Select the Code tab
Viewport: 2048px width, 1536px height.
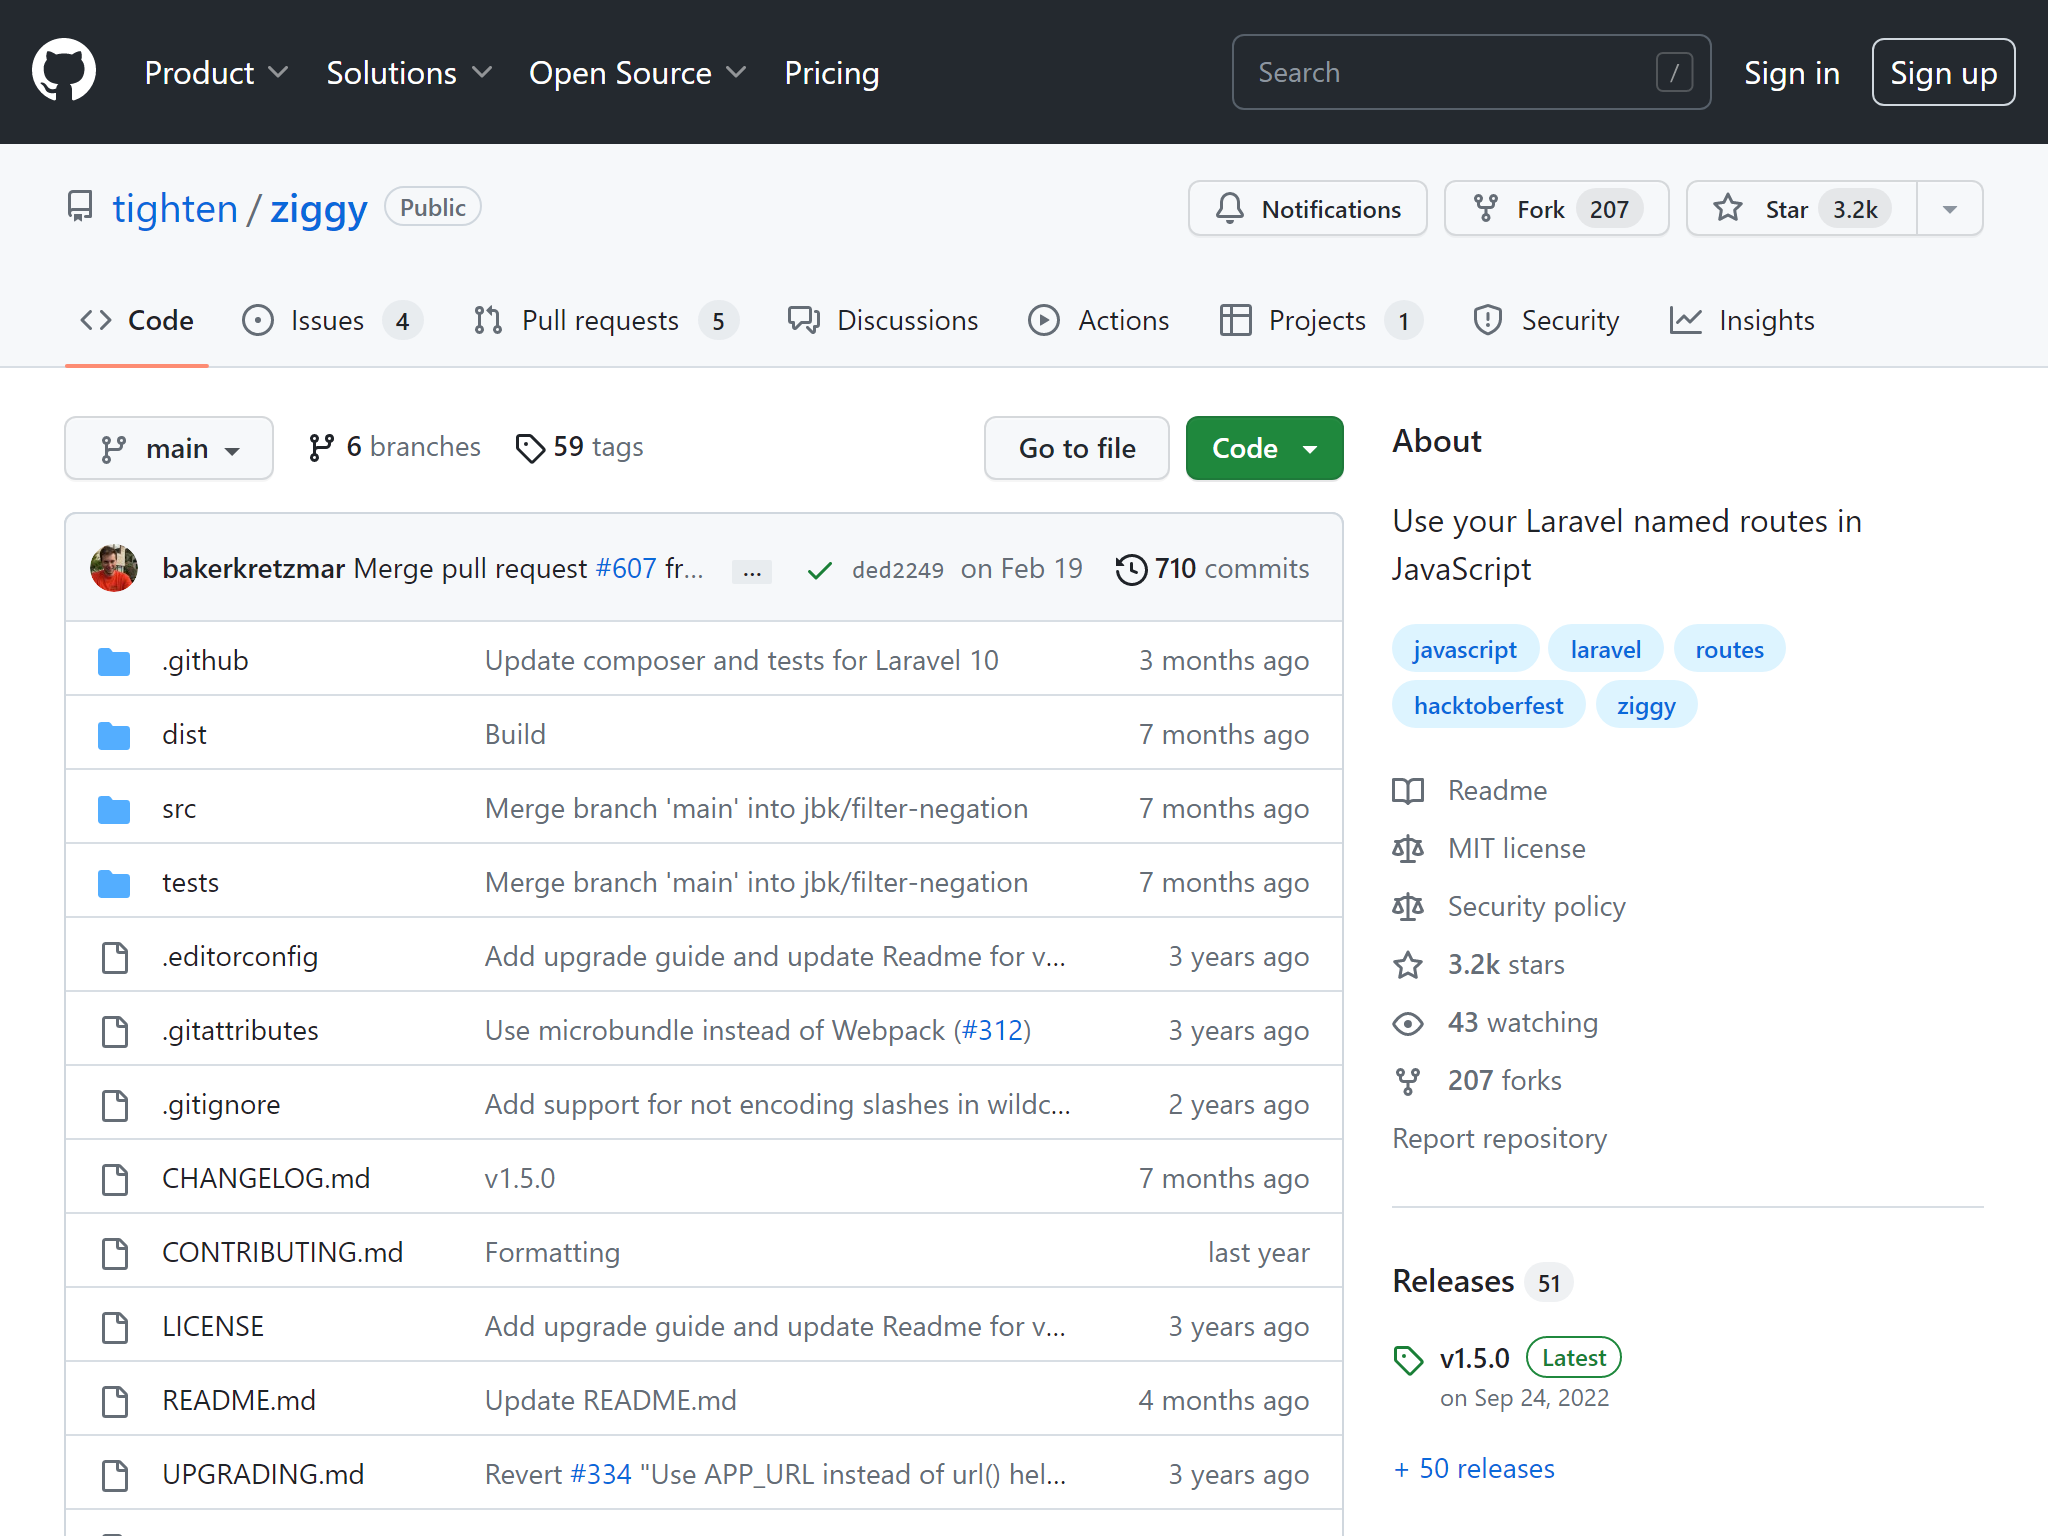click(137, 320)
